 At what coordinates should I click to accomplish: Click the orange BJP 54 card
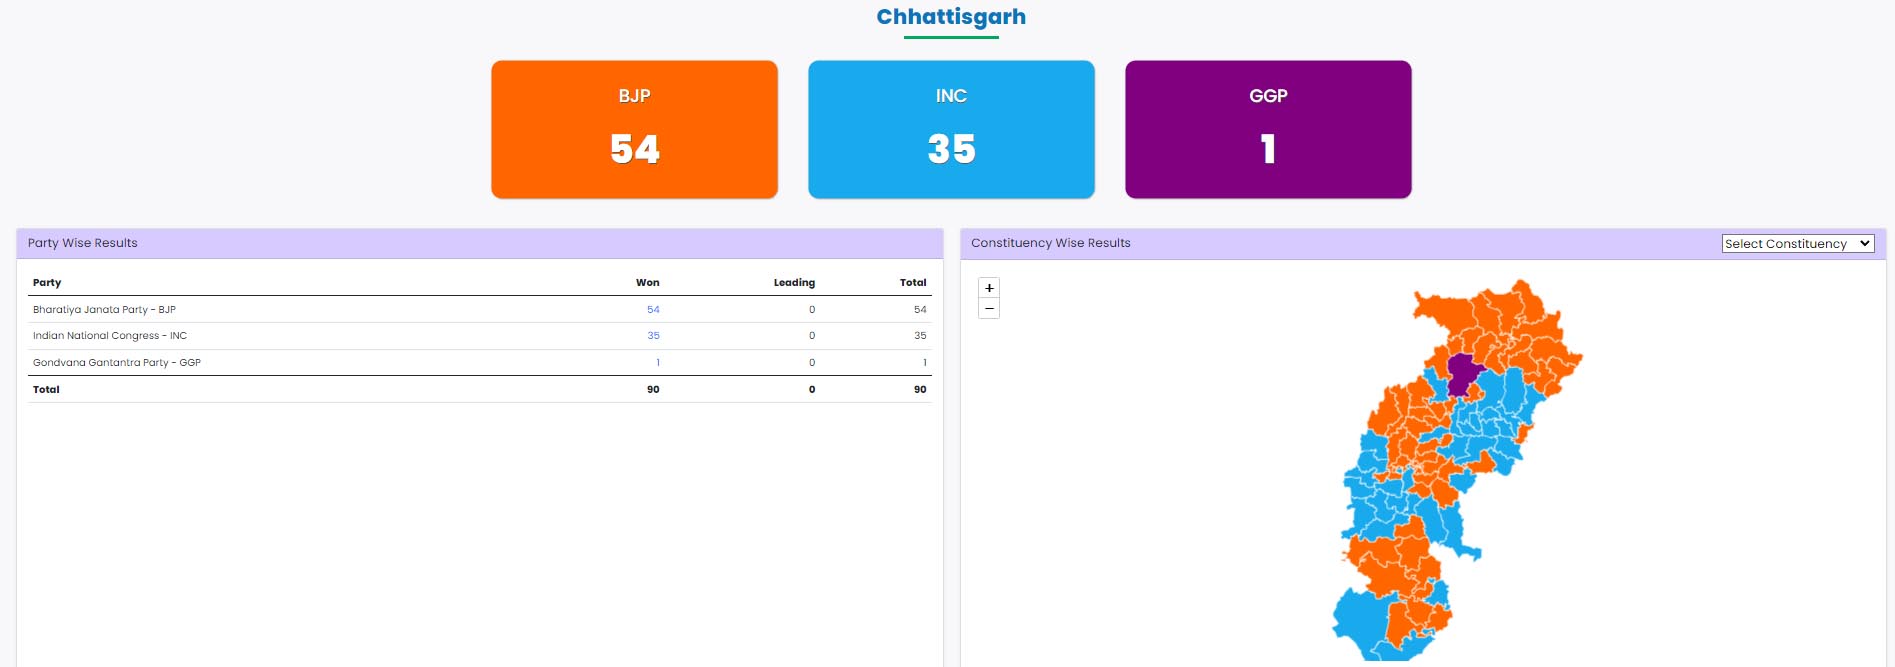coord(634,129)
